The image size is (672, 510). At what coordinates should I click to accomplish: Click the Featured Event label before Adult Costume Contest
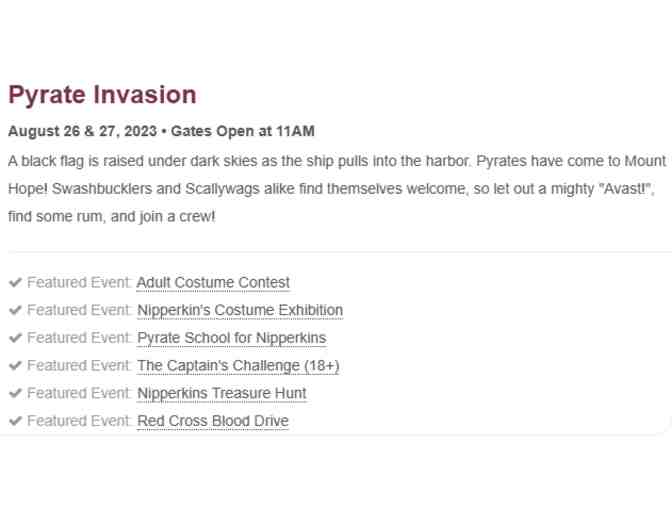pos(80,283)
